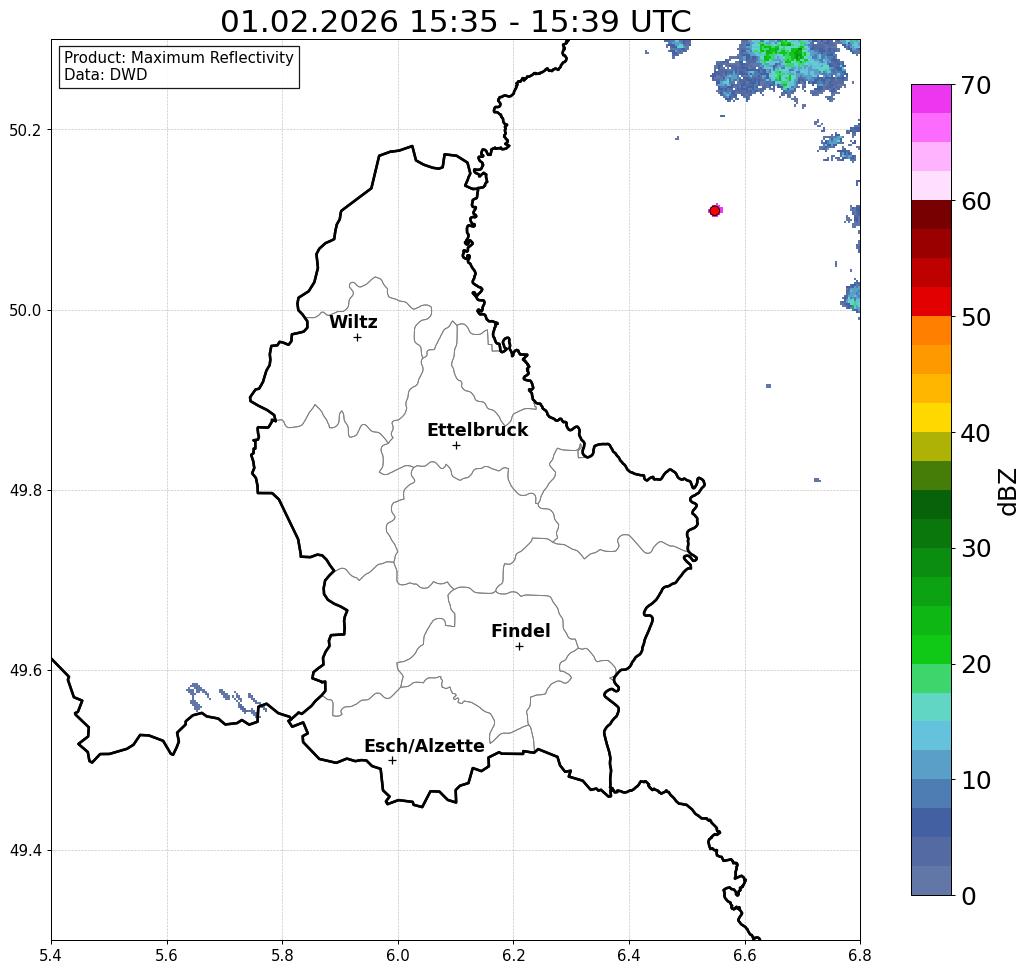Click the 'Data: DWD' source text
This screenshot has height=973, width=1029.
106,75
